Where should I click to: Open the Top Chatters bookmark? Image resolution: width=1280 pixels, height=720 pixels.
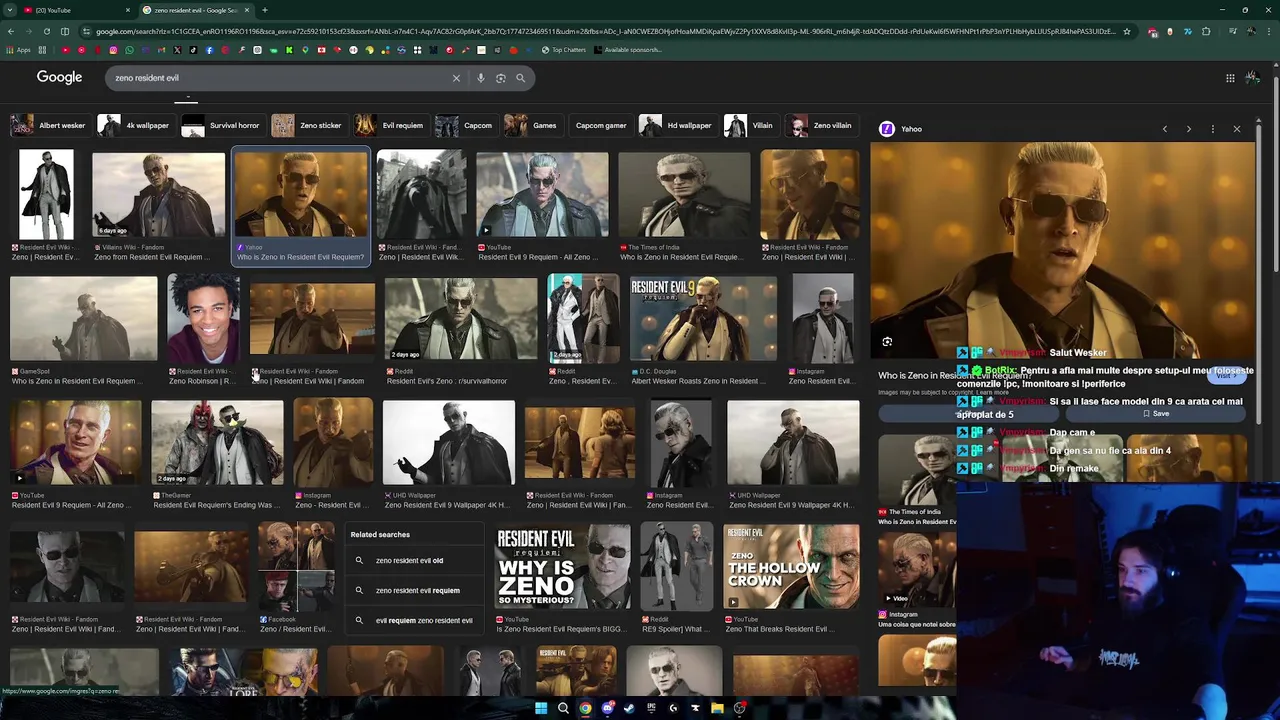tap(564, 50)
